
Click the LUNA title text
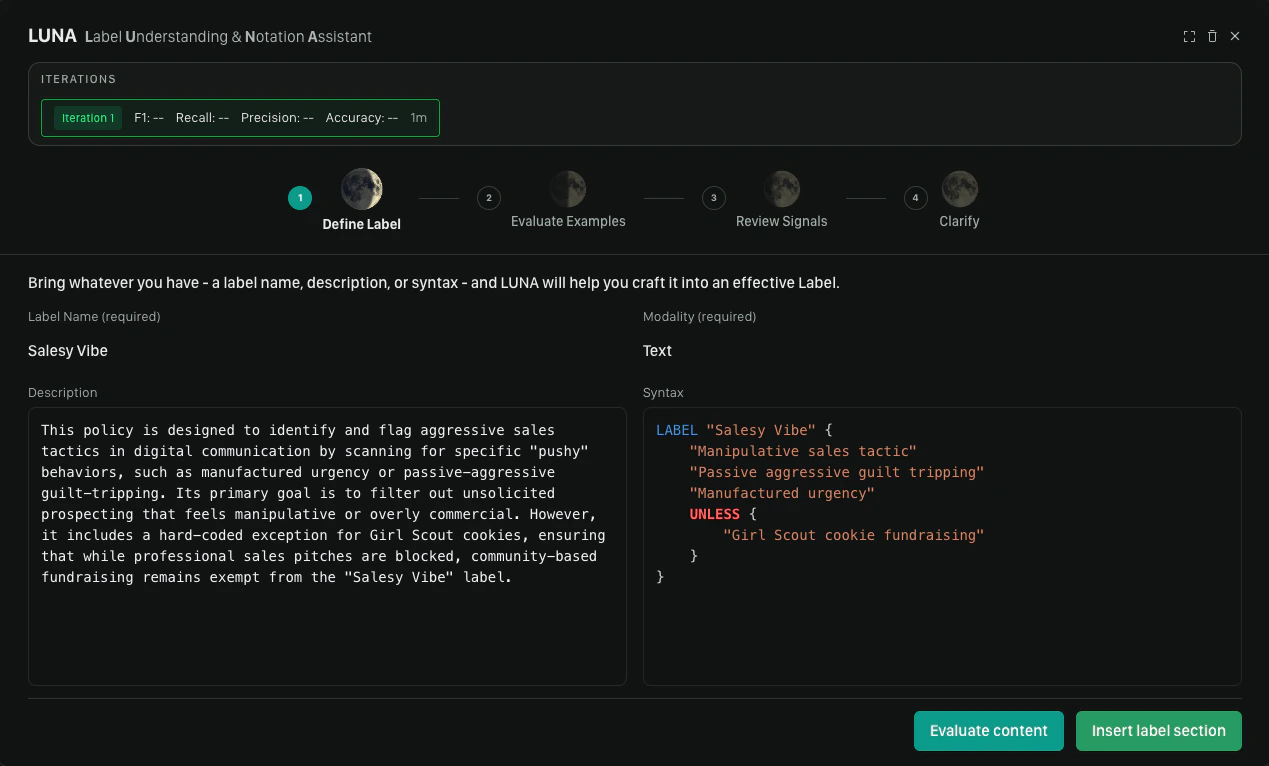52,36
